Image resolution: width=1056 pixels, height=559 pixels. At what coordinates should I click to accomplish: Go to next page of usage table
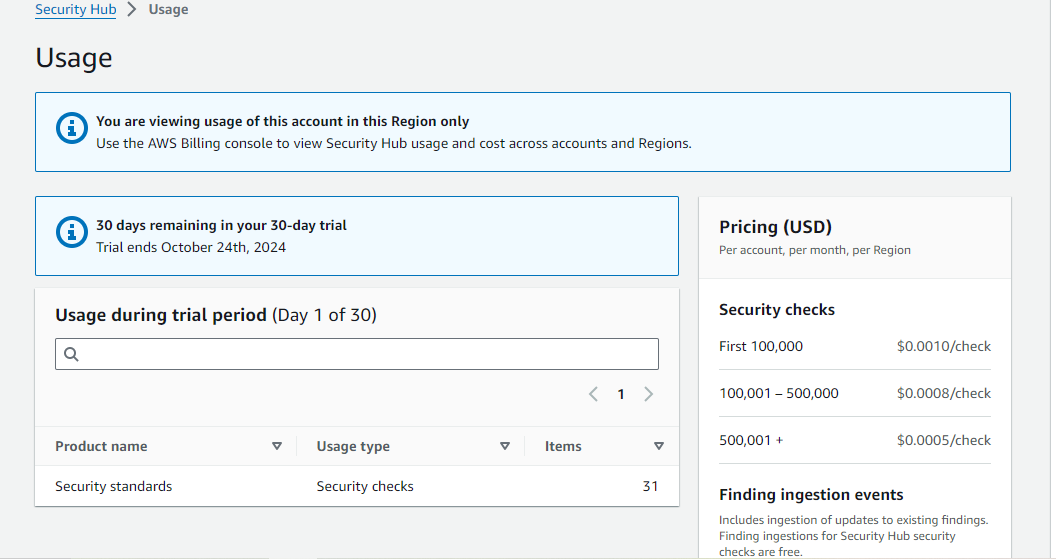(x=649, y=394)
